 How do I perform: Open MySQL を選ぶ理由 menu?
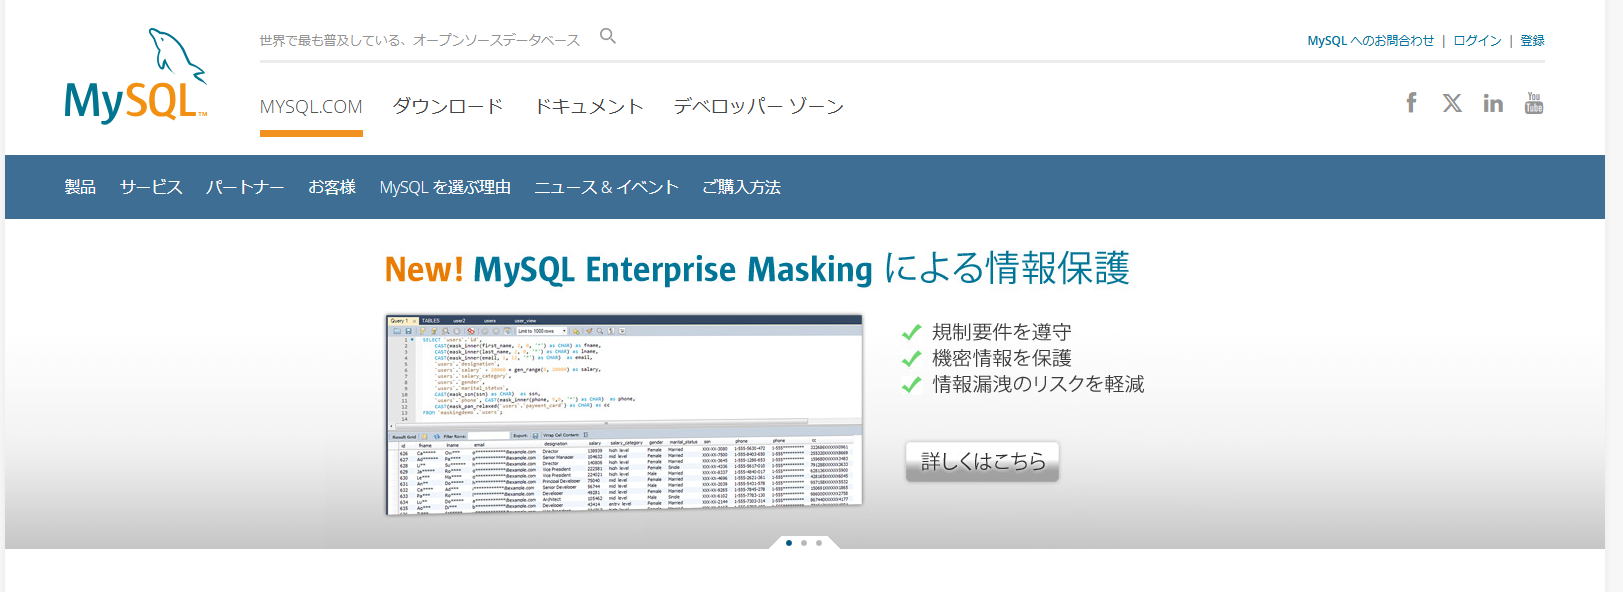point(445,187)
